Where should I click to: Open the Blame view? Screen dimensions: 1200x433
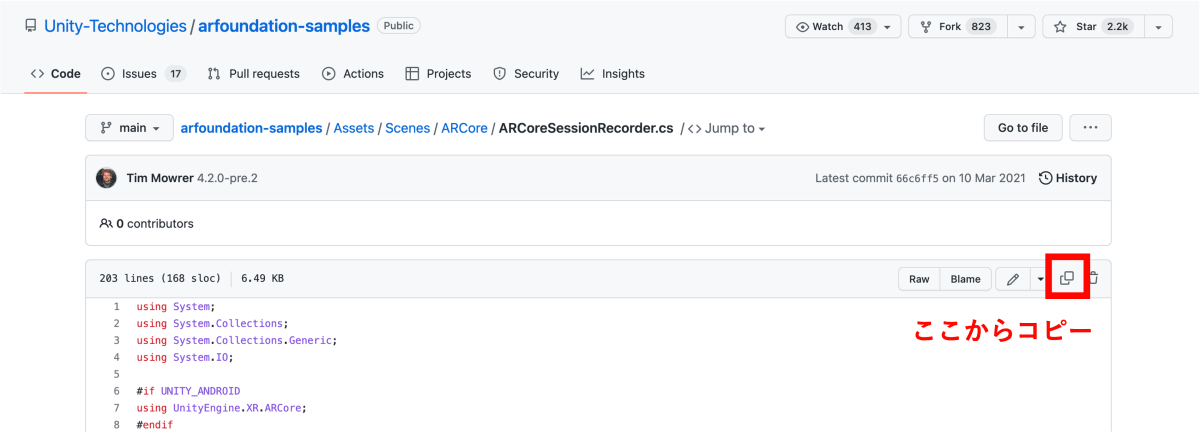coord(965,279)
